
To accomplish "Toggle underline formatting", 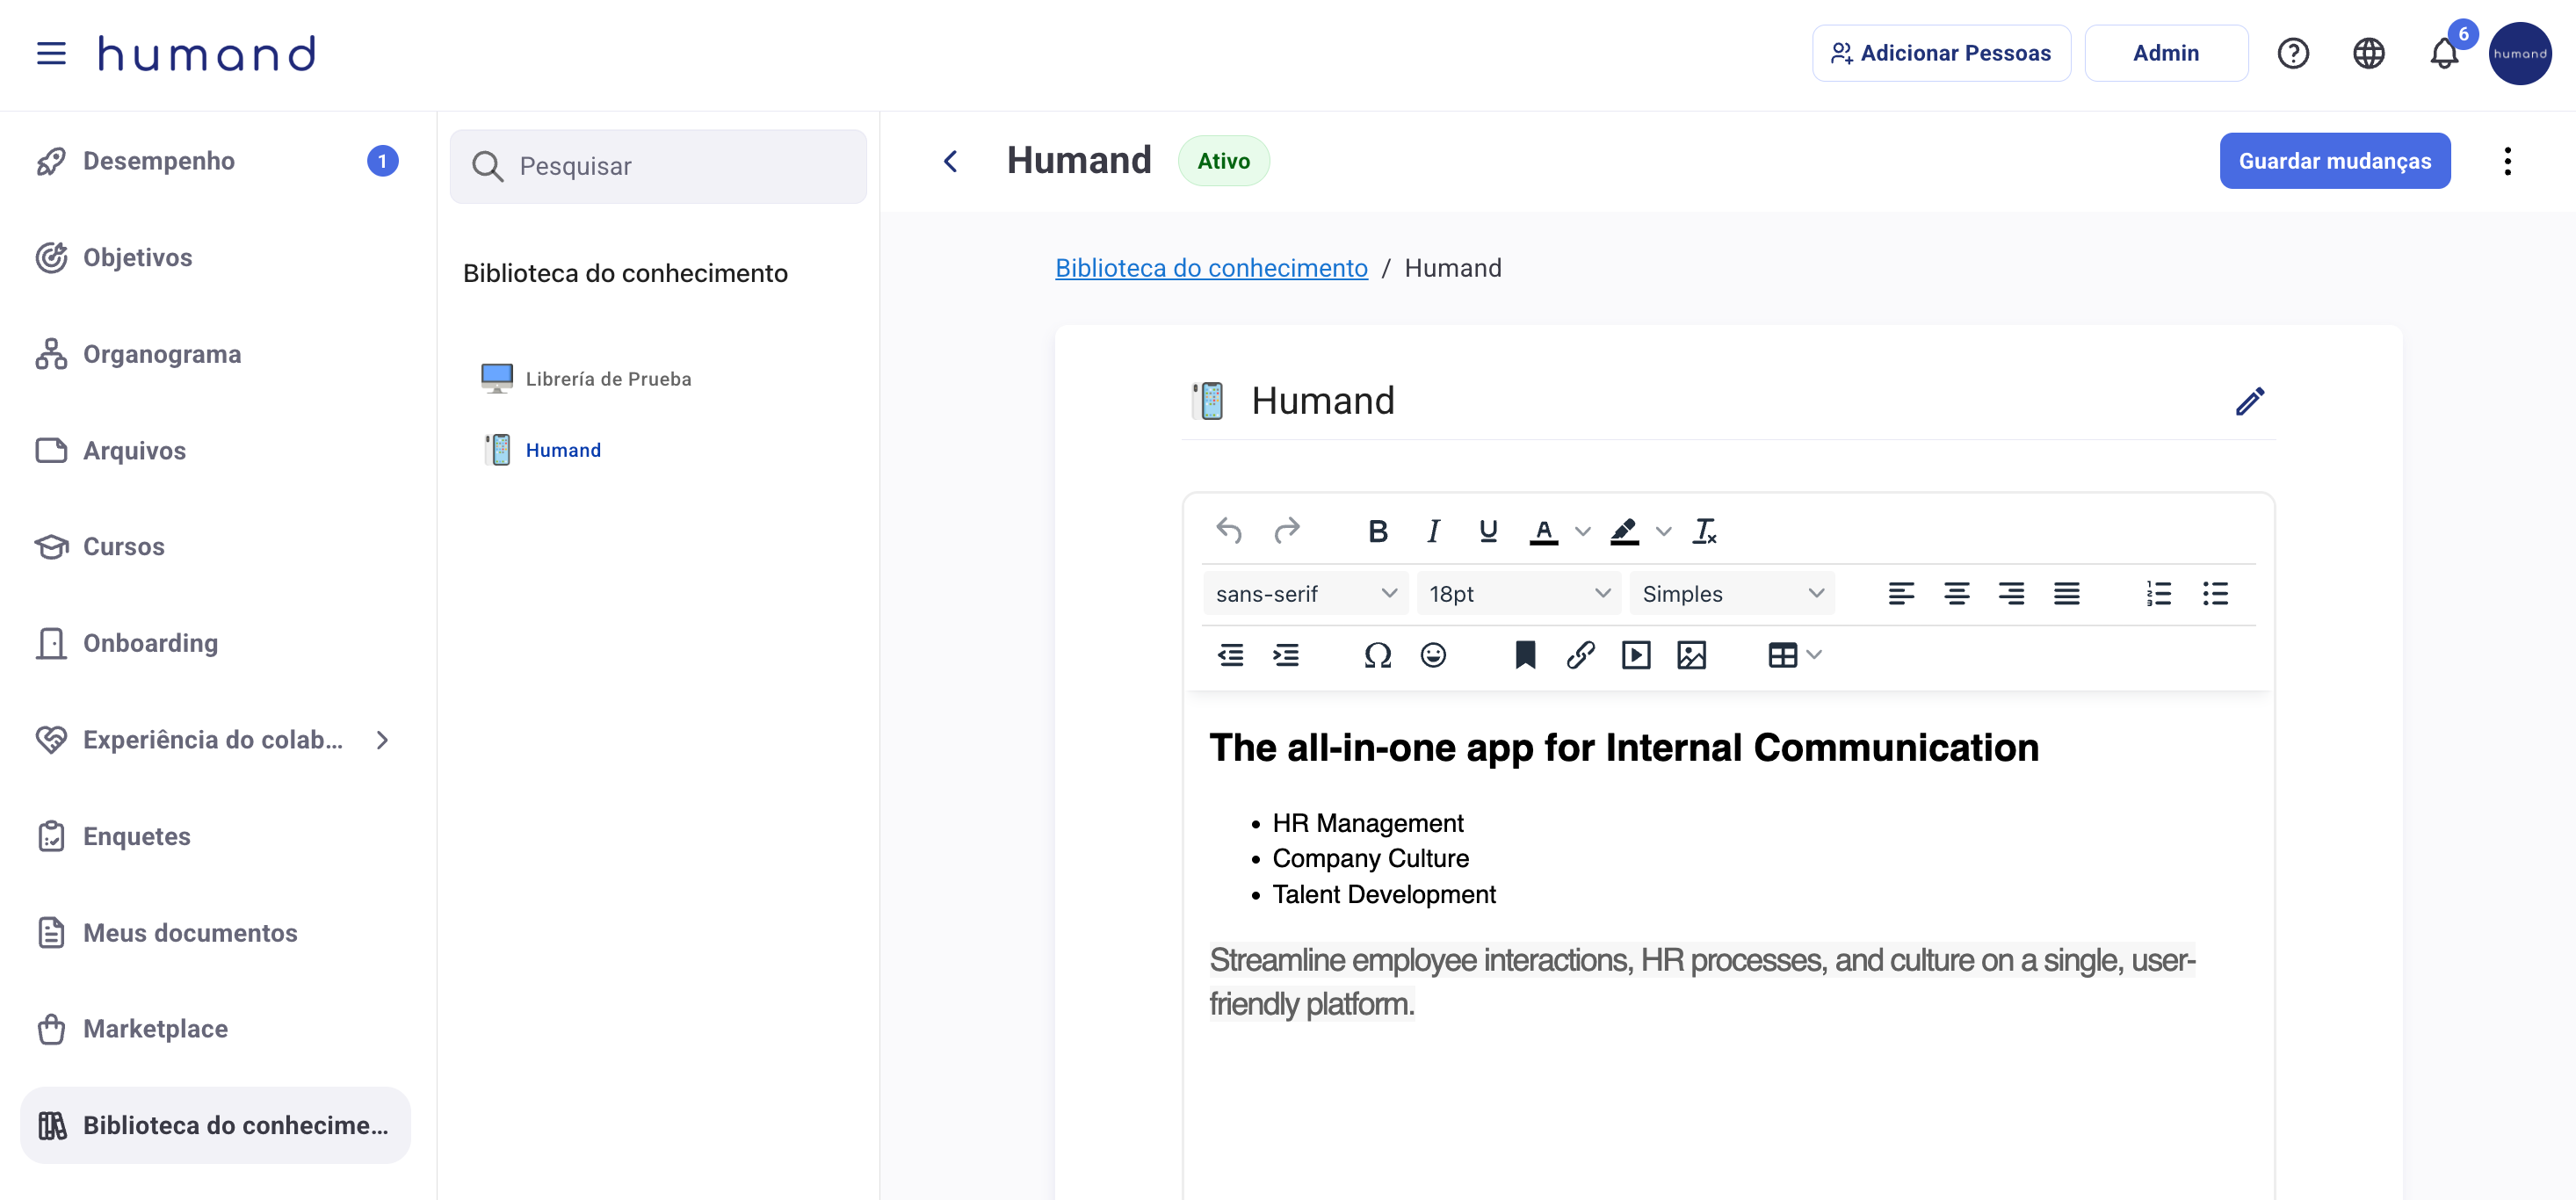I will point(1488,531).
